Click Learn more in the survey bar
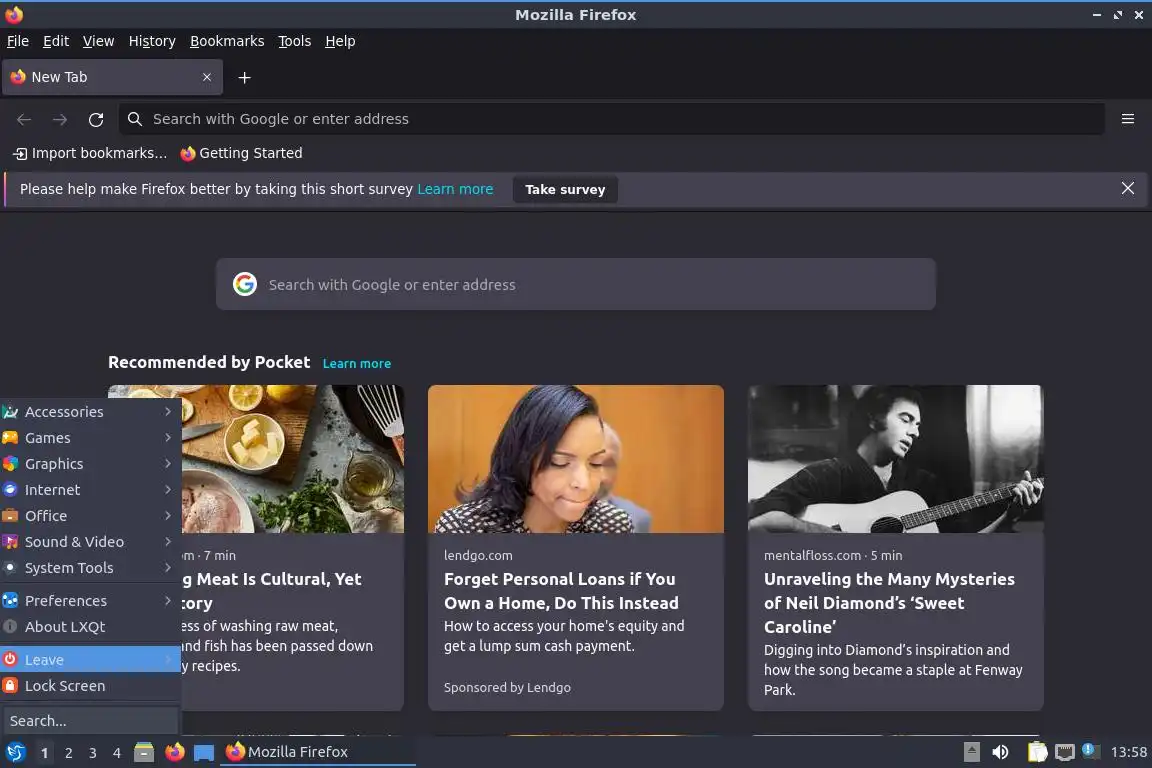The width and height of the screenshot is (1152, 768). tap(455, 189)
